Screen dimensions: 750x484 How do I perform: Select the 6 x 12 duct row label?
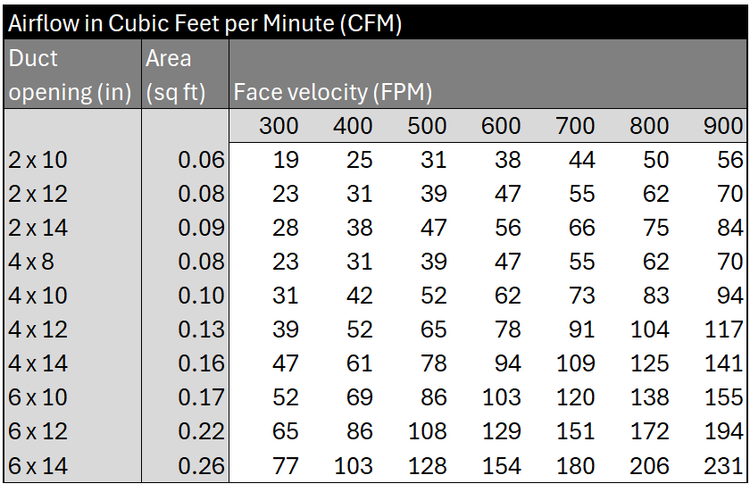(x=38, y=432)
